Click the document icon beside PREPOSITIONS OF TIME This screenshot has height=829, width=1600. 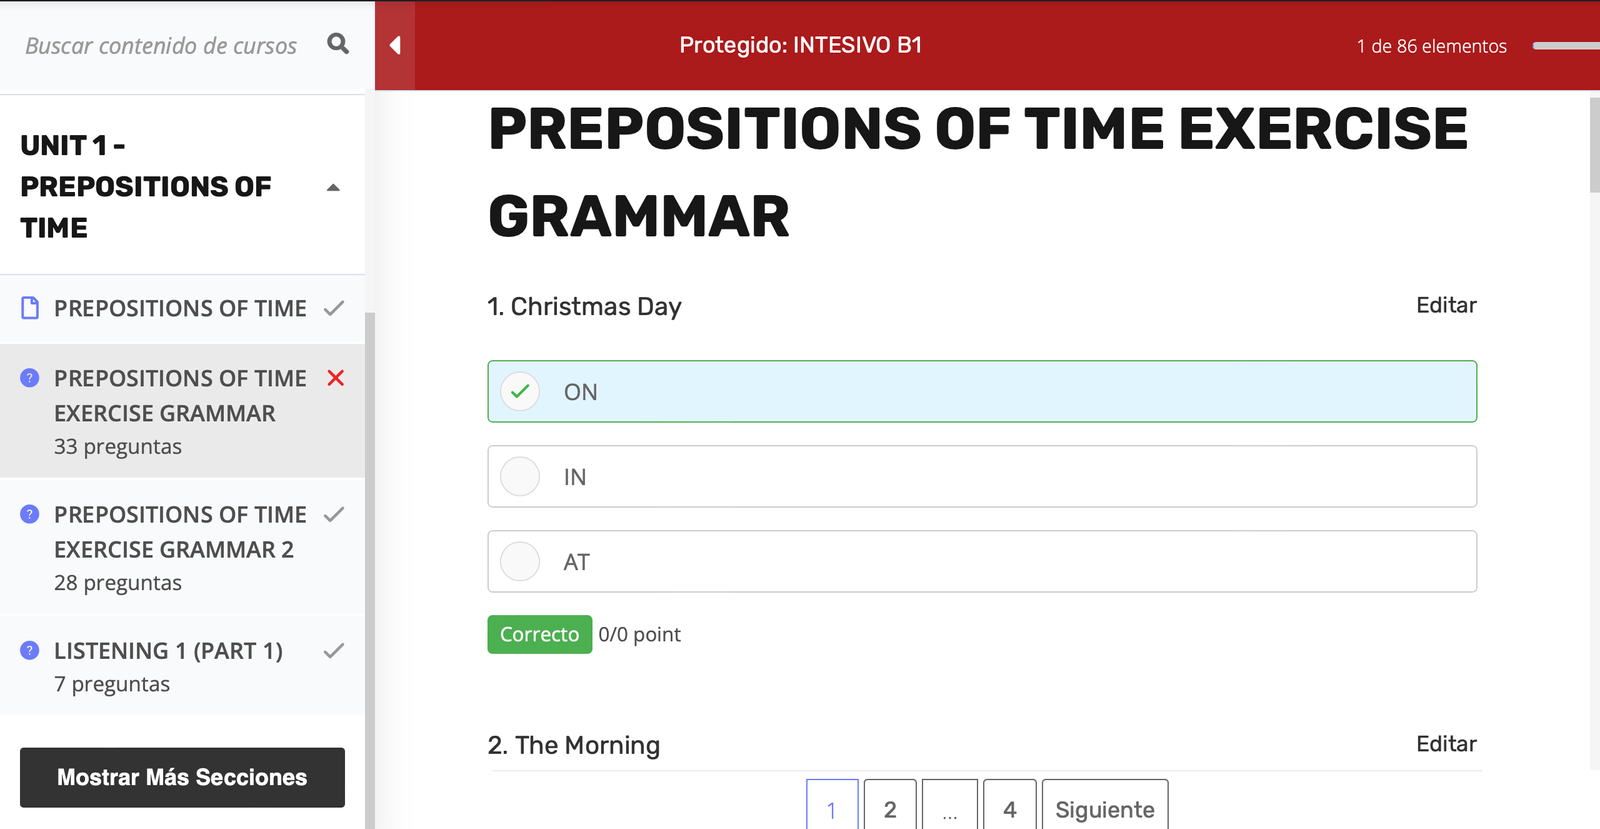pyautogui.click(x=31, y=308)
